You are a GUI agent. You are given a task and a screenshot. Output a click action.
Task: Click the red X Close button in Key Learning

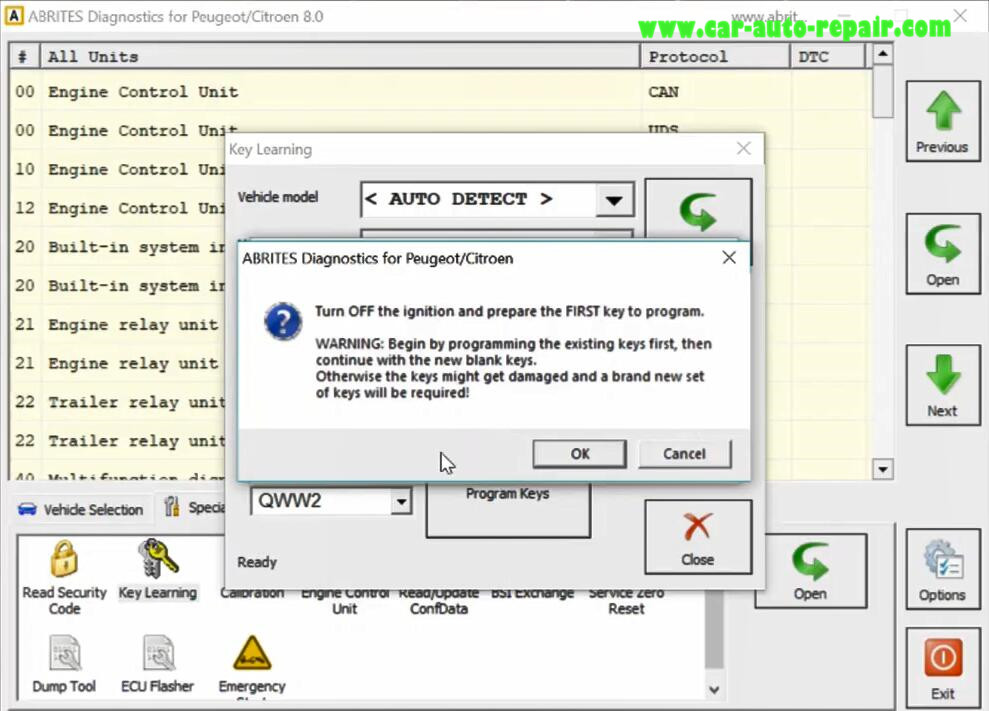[698, 537]
